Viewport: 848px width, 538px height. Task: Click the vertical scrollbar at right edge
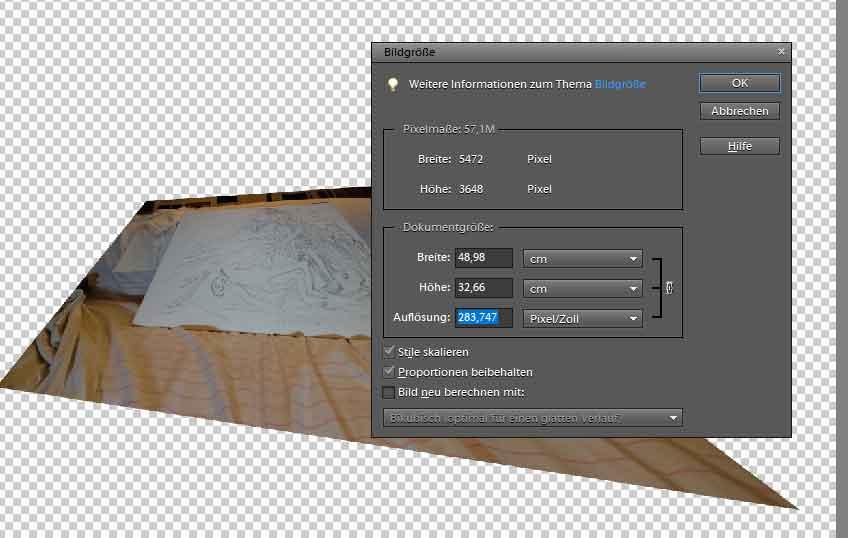841,270
